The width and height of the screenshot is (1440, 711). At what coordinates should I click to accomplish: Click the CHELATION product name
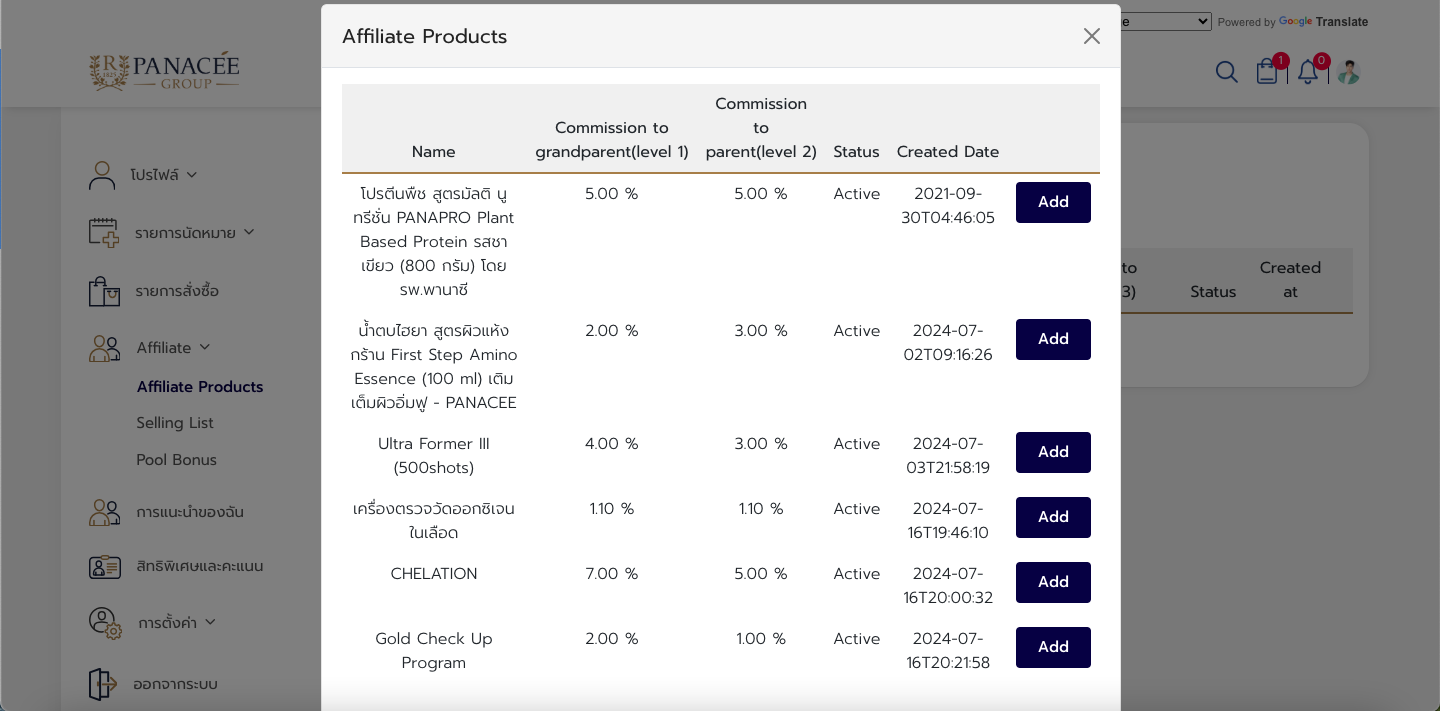434,574
